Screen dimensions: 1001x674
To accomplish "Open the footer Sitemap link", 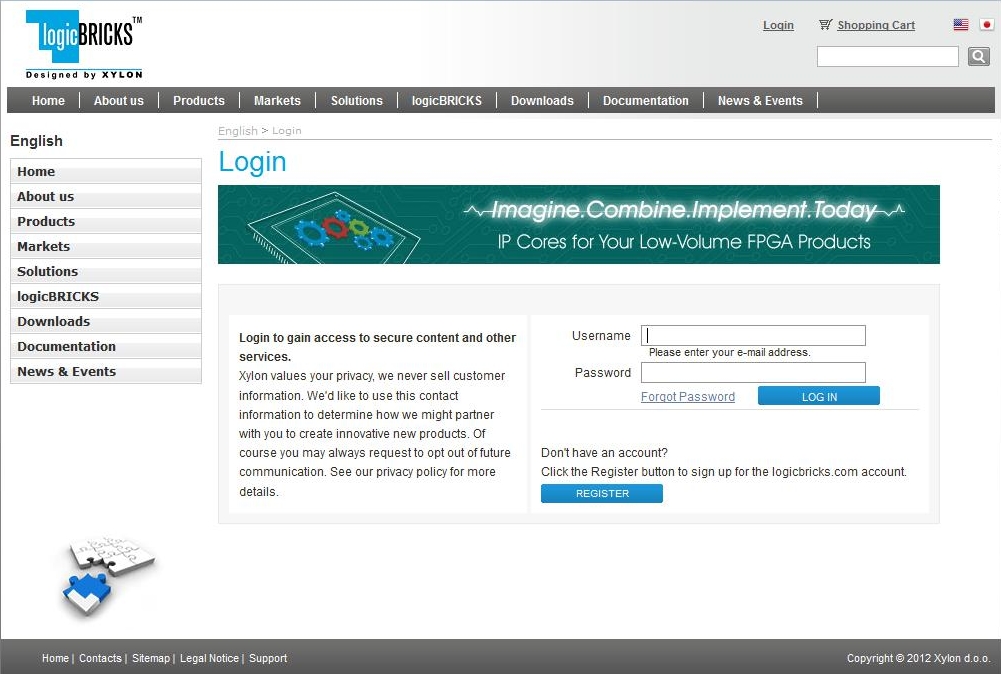I will coord(151,658).
